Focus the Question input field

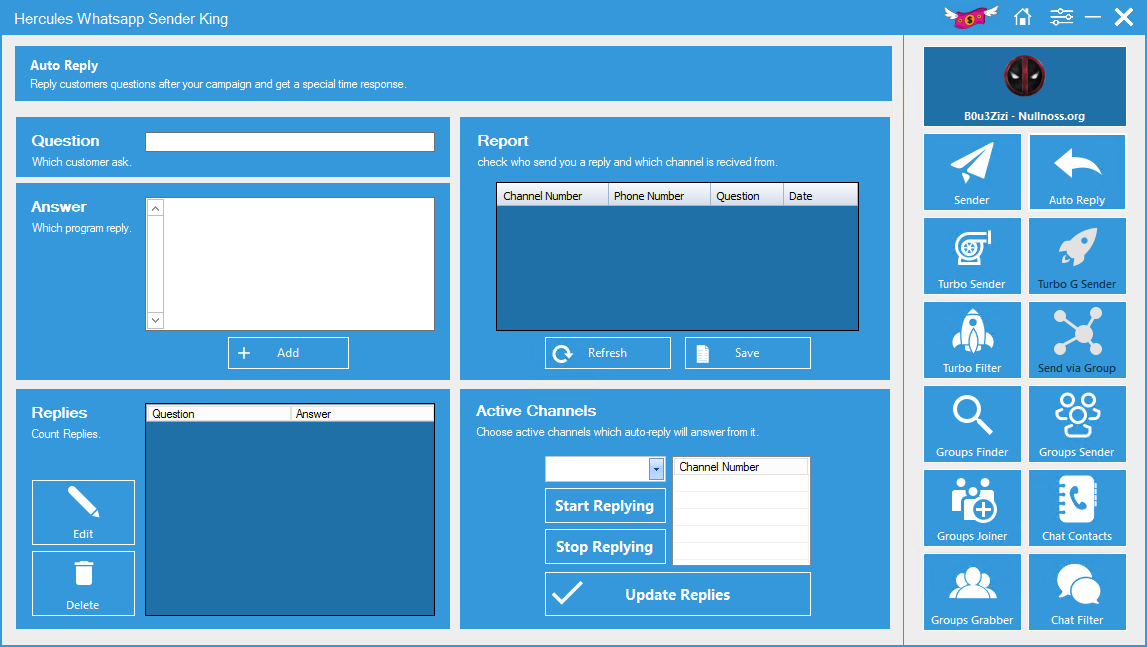[x=290, y=142]
